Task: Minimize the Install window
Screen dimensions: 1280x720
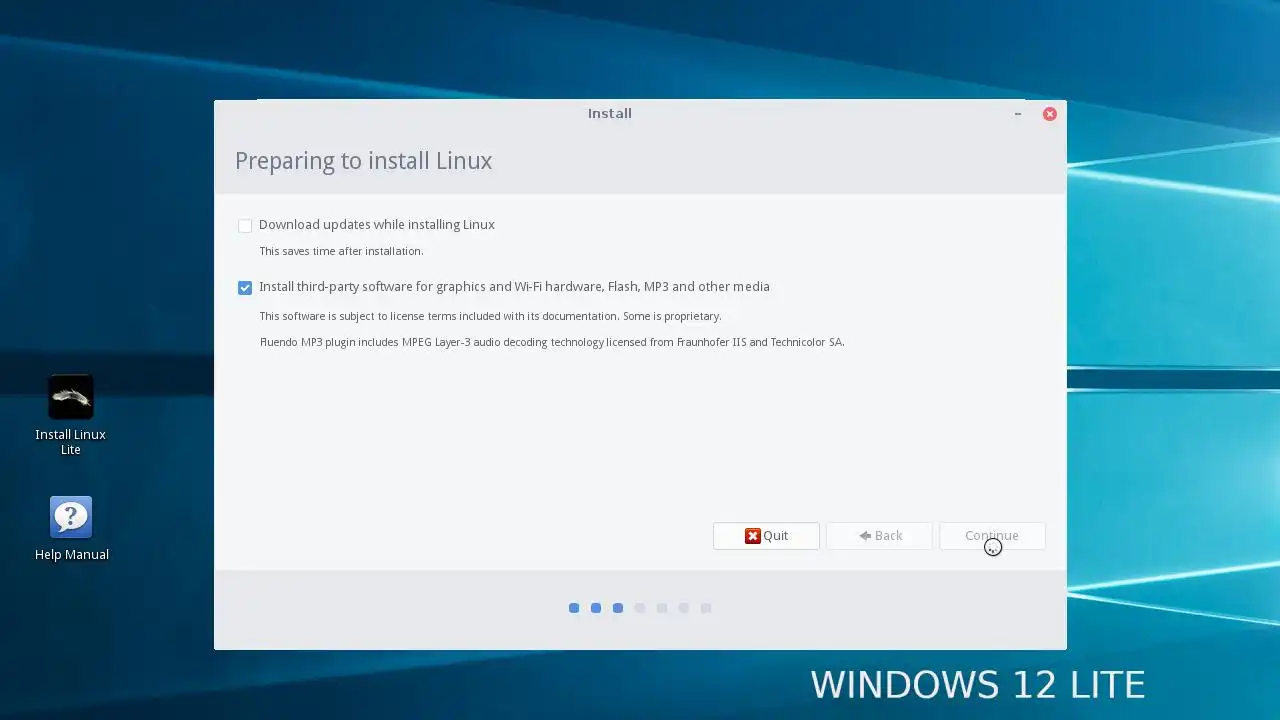Action: (1018, 114)
